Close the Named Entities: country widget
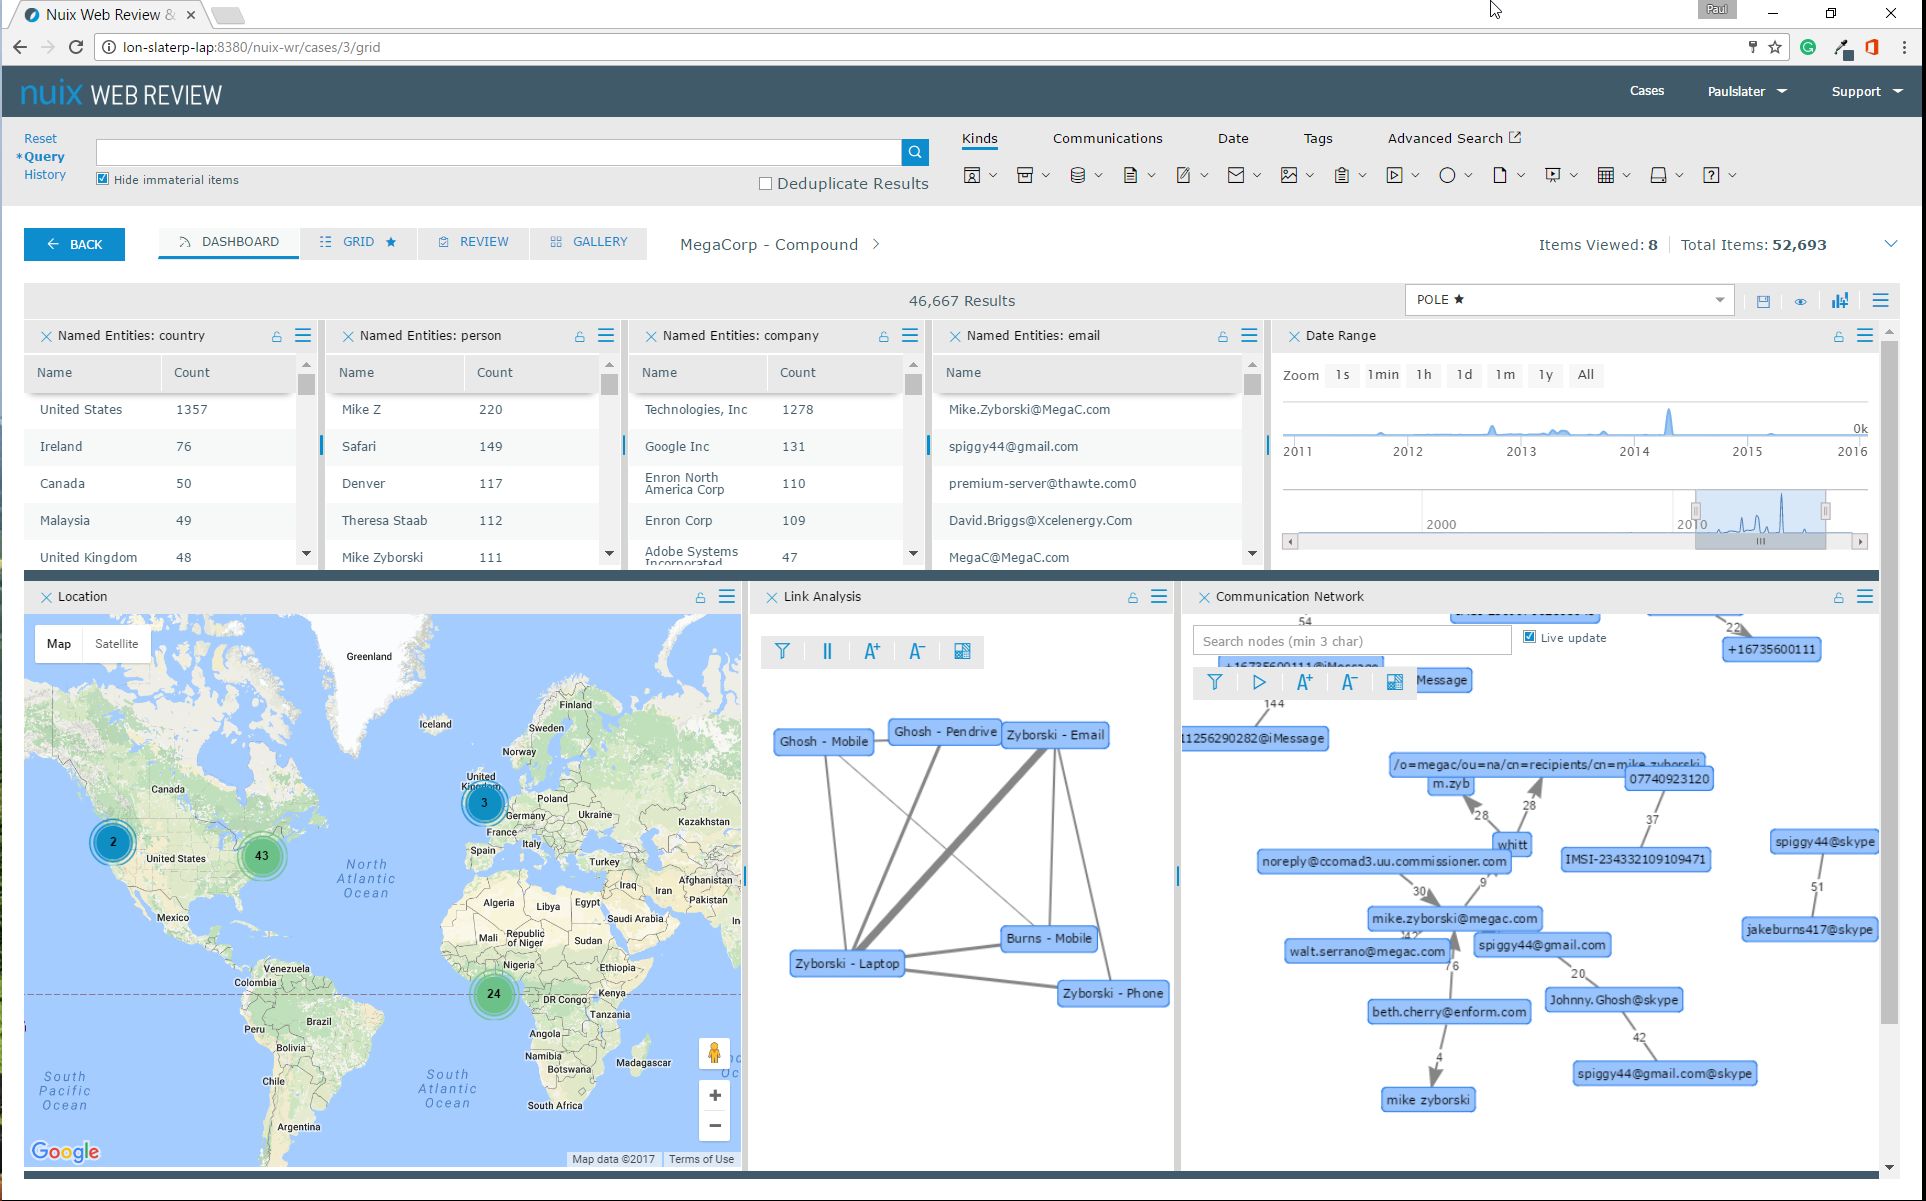This screenshot has height=1201, width=1926. coord(46,337)
